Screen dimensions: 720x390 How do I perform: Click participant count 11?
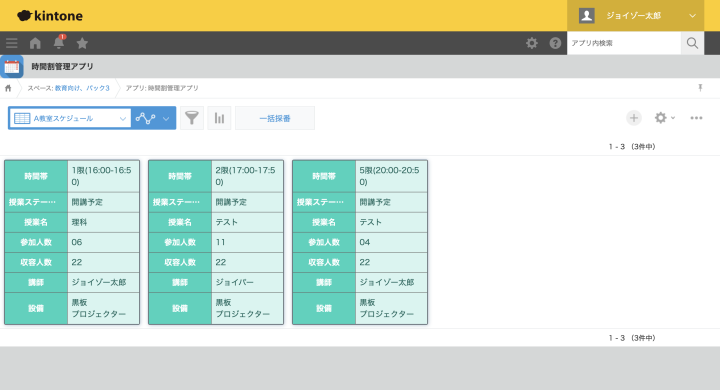click(x=220, y=242)
